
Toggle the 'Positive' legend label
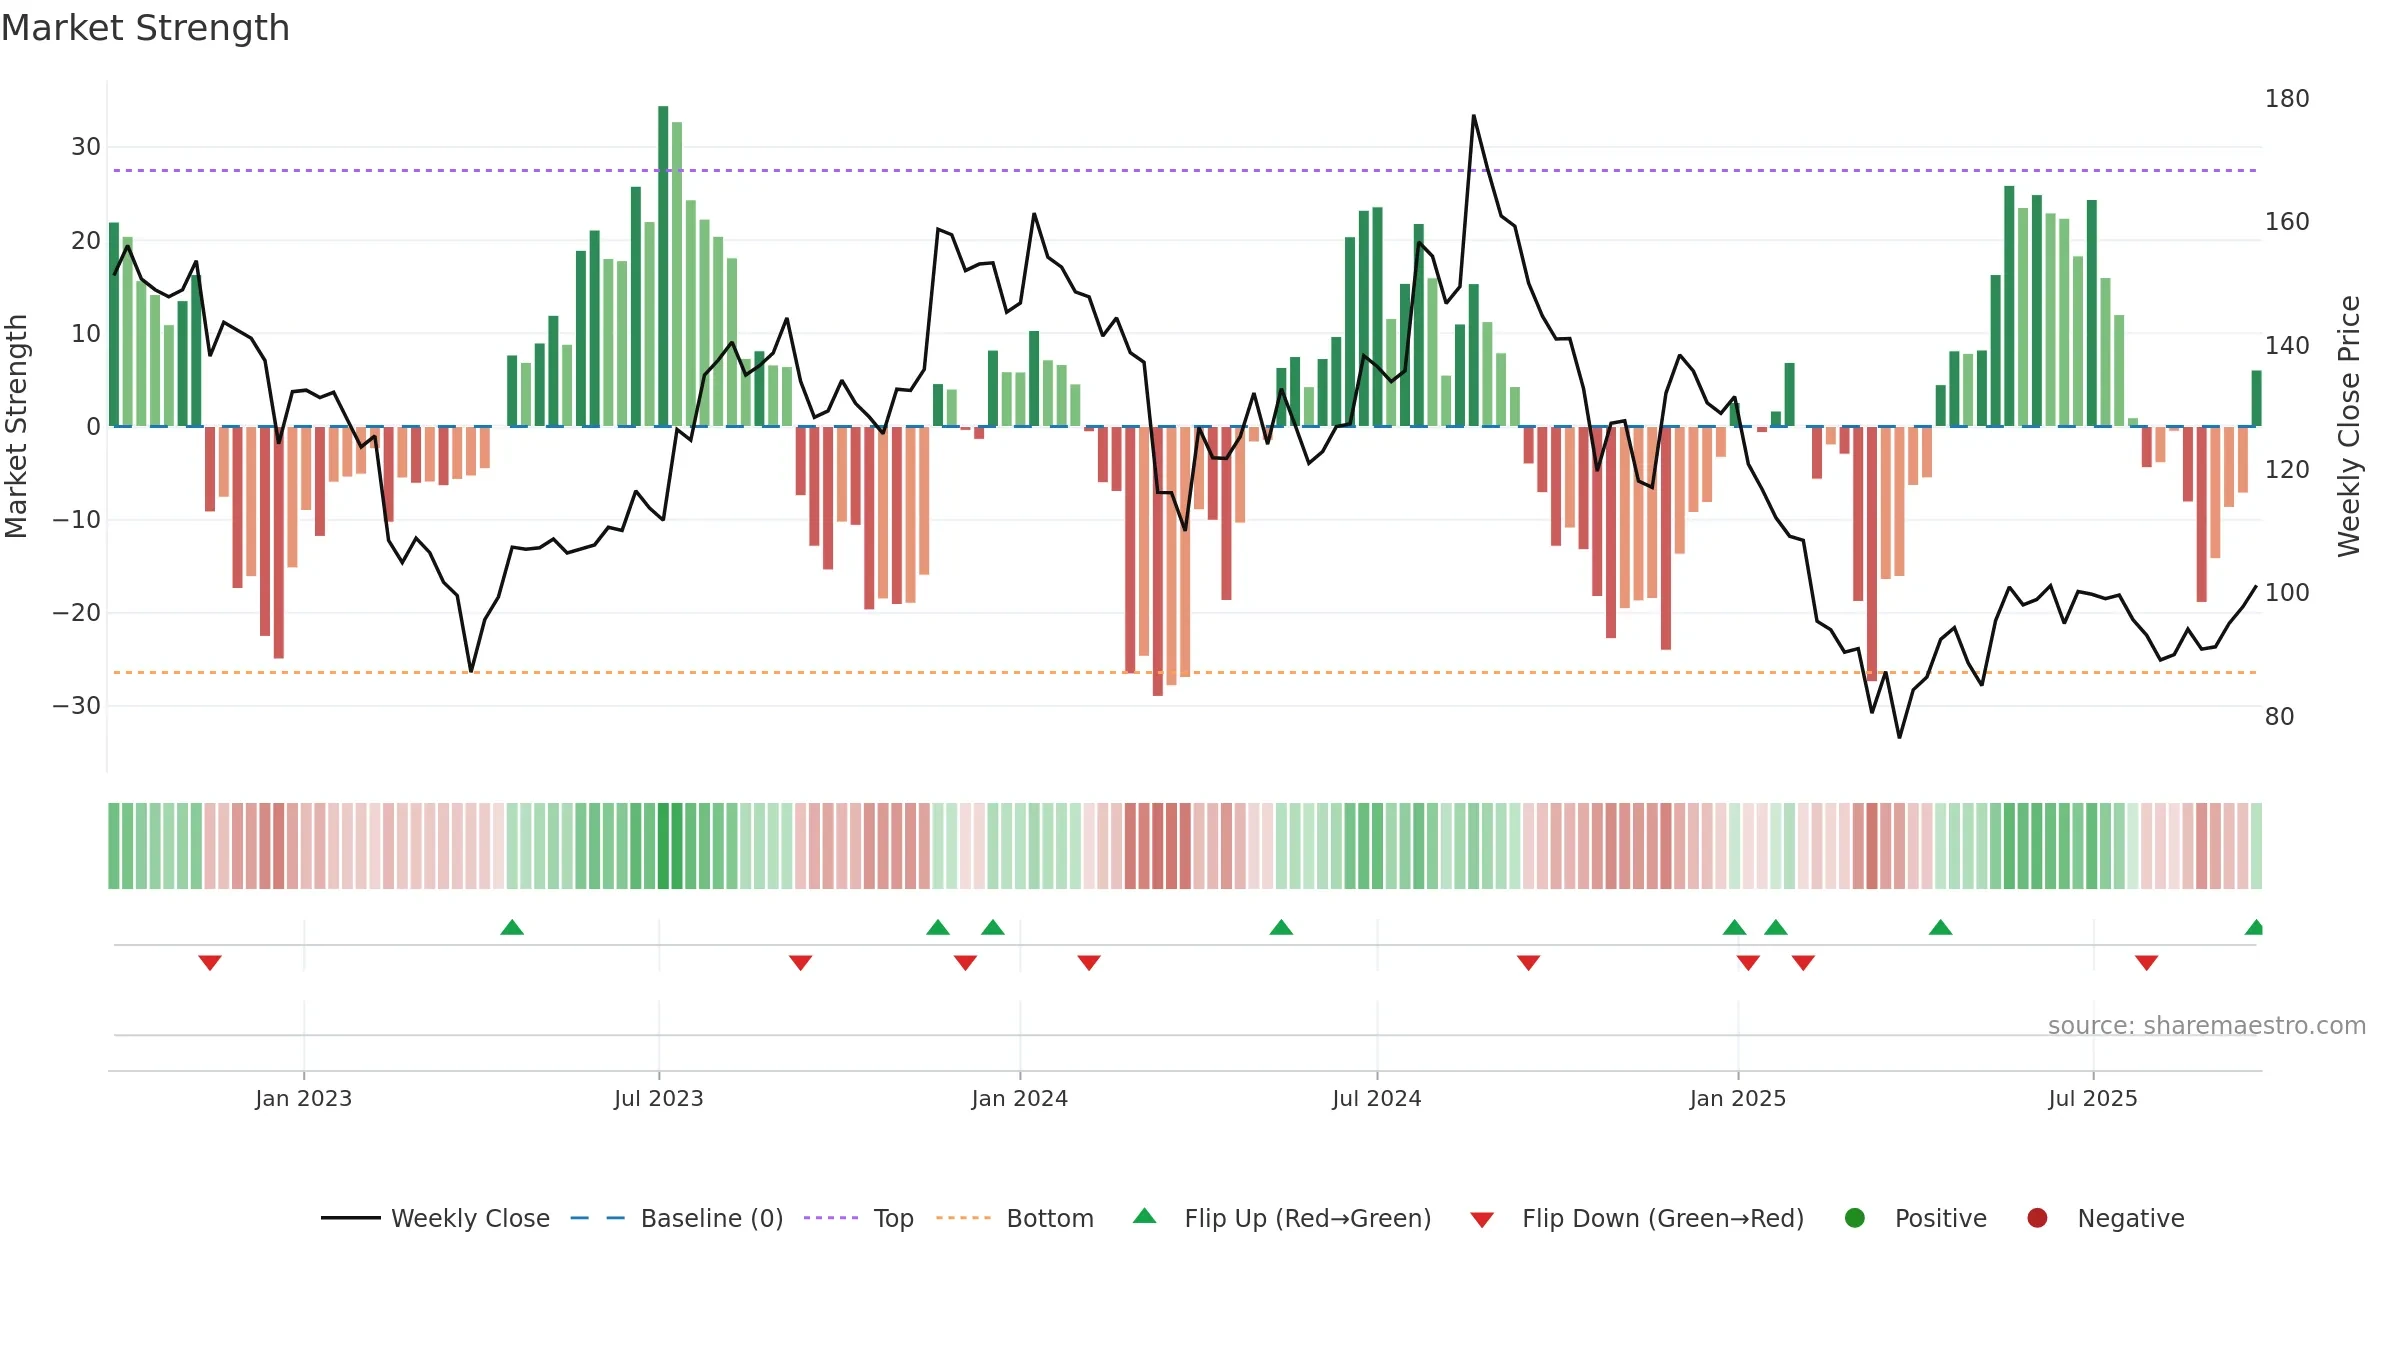click(x=1941, y=1218)
